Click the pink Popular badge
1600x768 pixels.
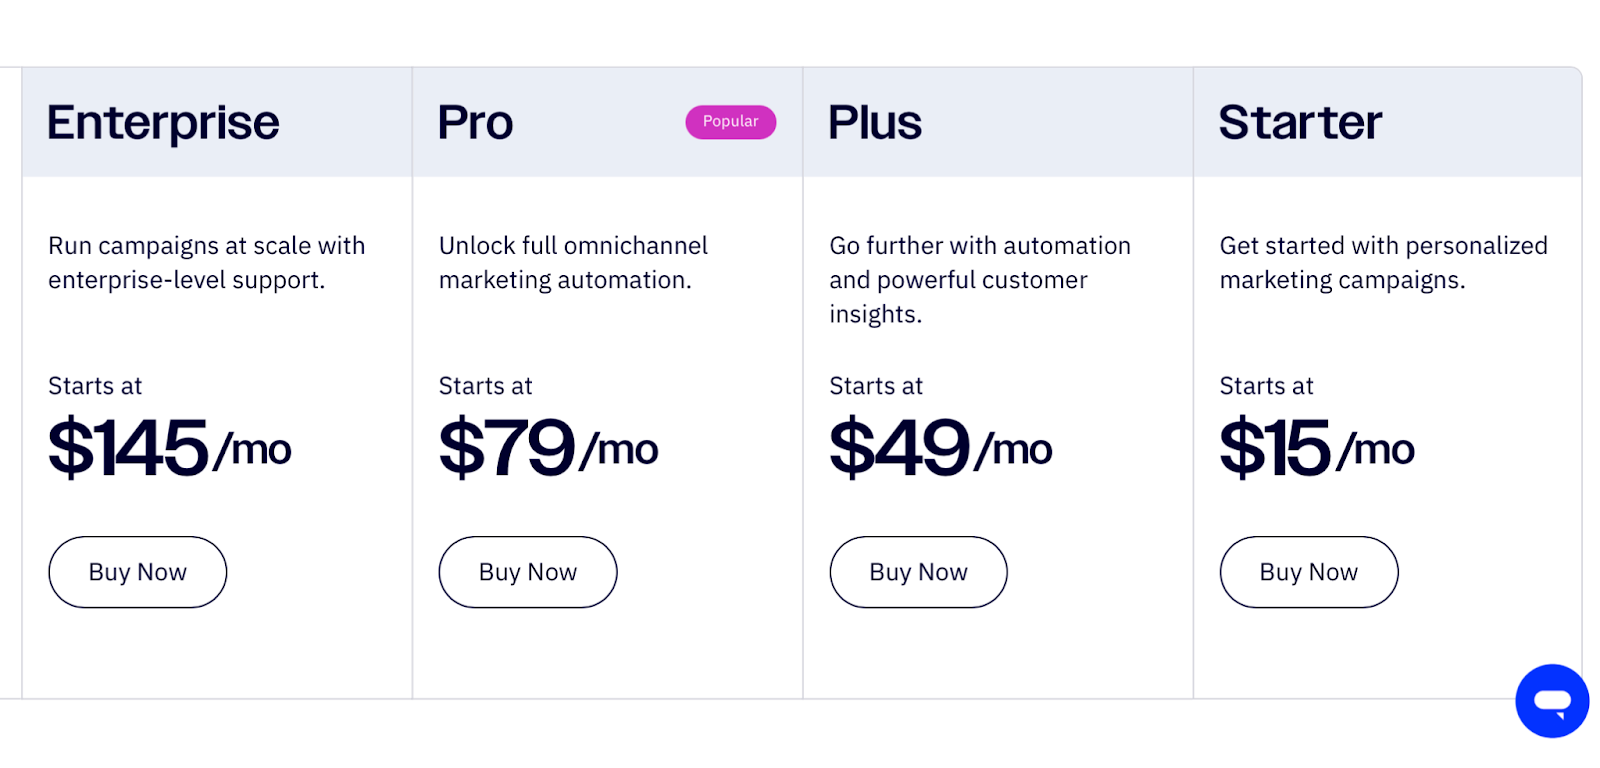click(730, 122)
